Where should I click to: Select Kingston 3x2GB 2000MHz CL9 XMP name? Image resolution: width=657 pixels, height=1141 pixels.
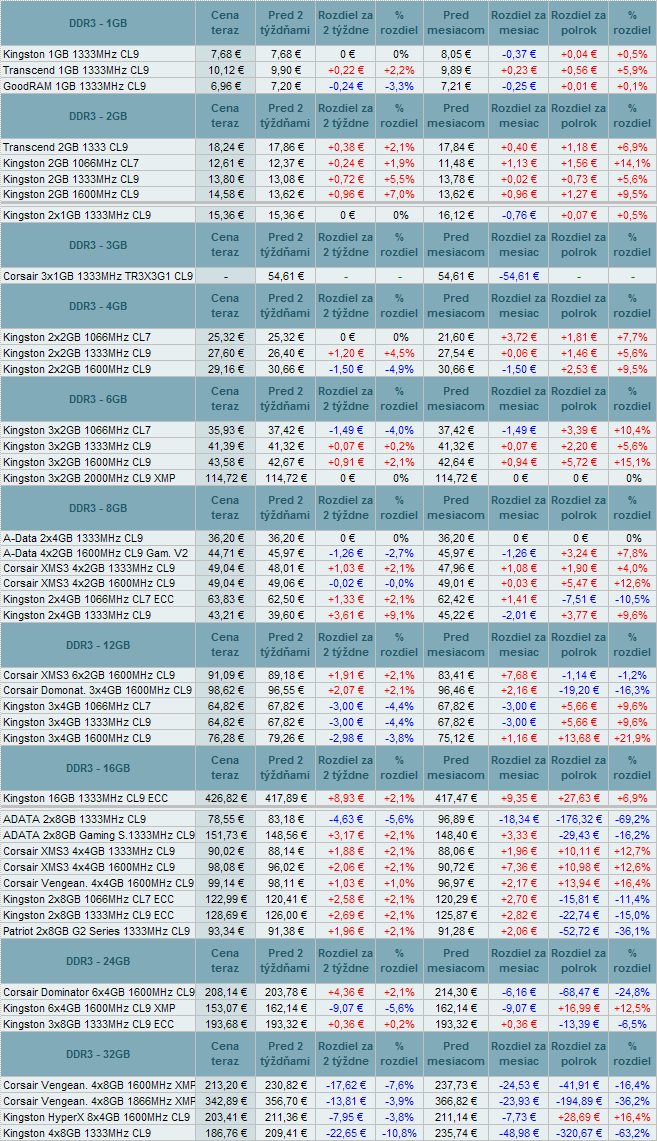(89, 477)
